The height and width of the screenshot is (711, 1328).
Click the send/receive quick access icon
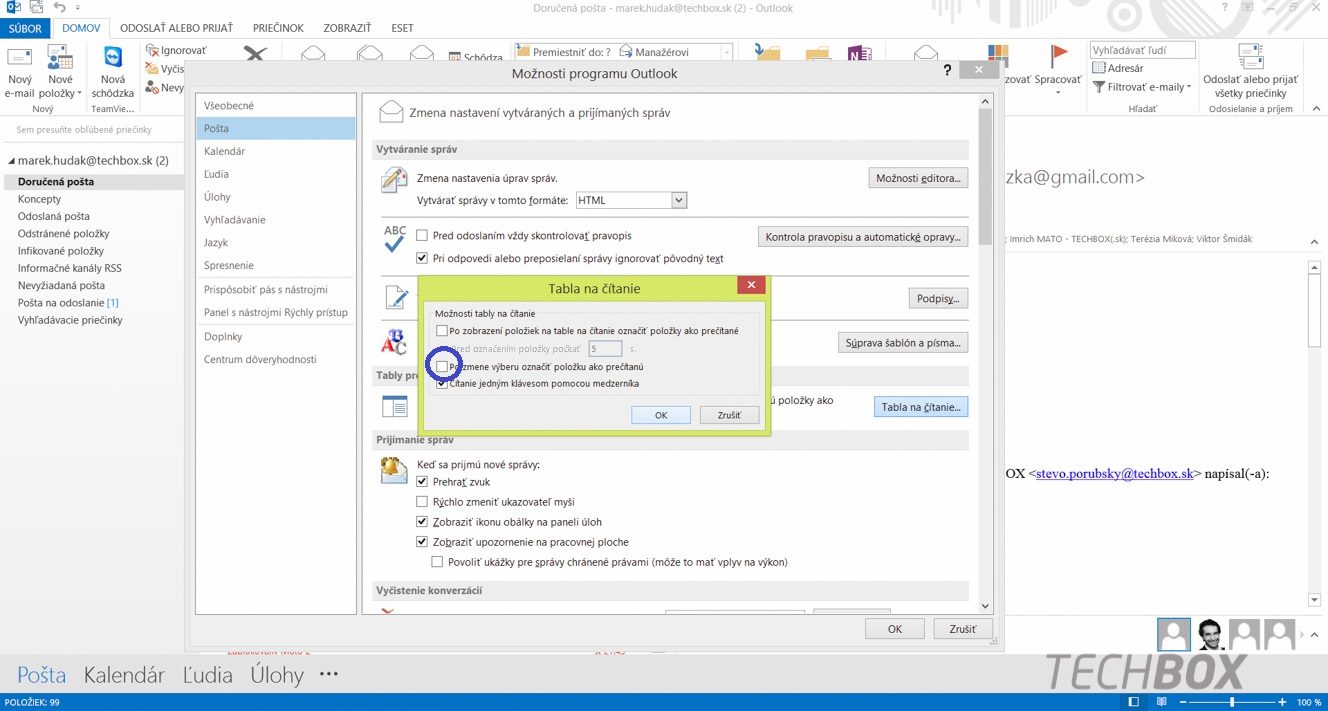pos(36,8)
